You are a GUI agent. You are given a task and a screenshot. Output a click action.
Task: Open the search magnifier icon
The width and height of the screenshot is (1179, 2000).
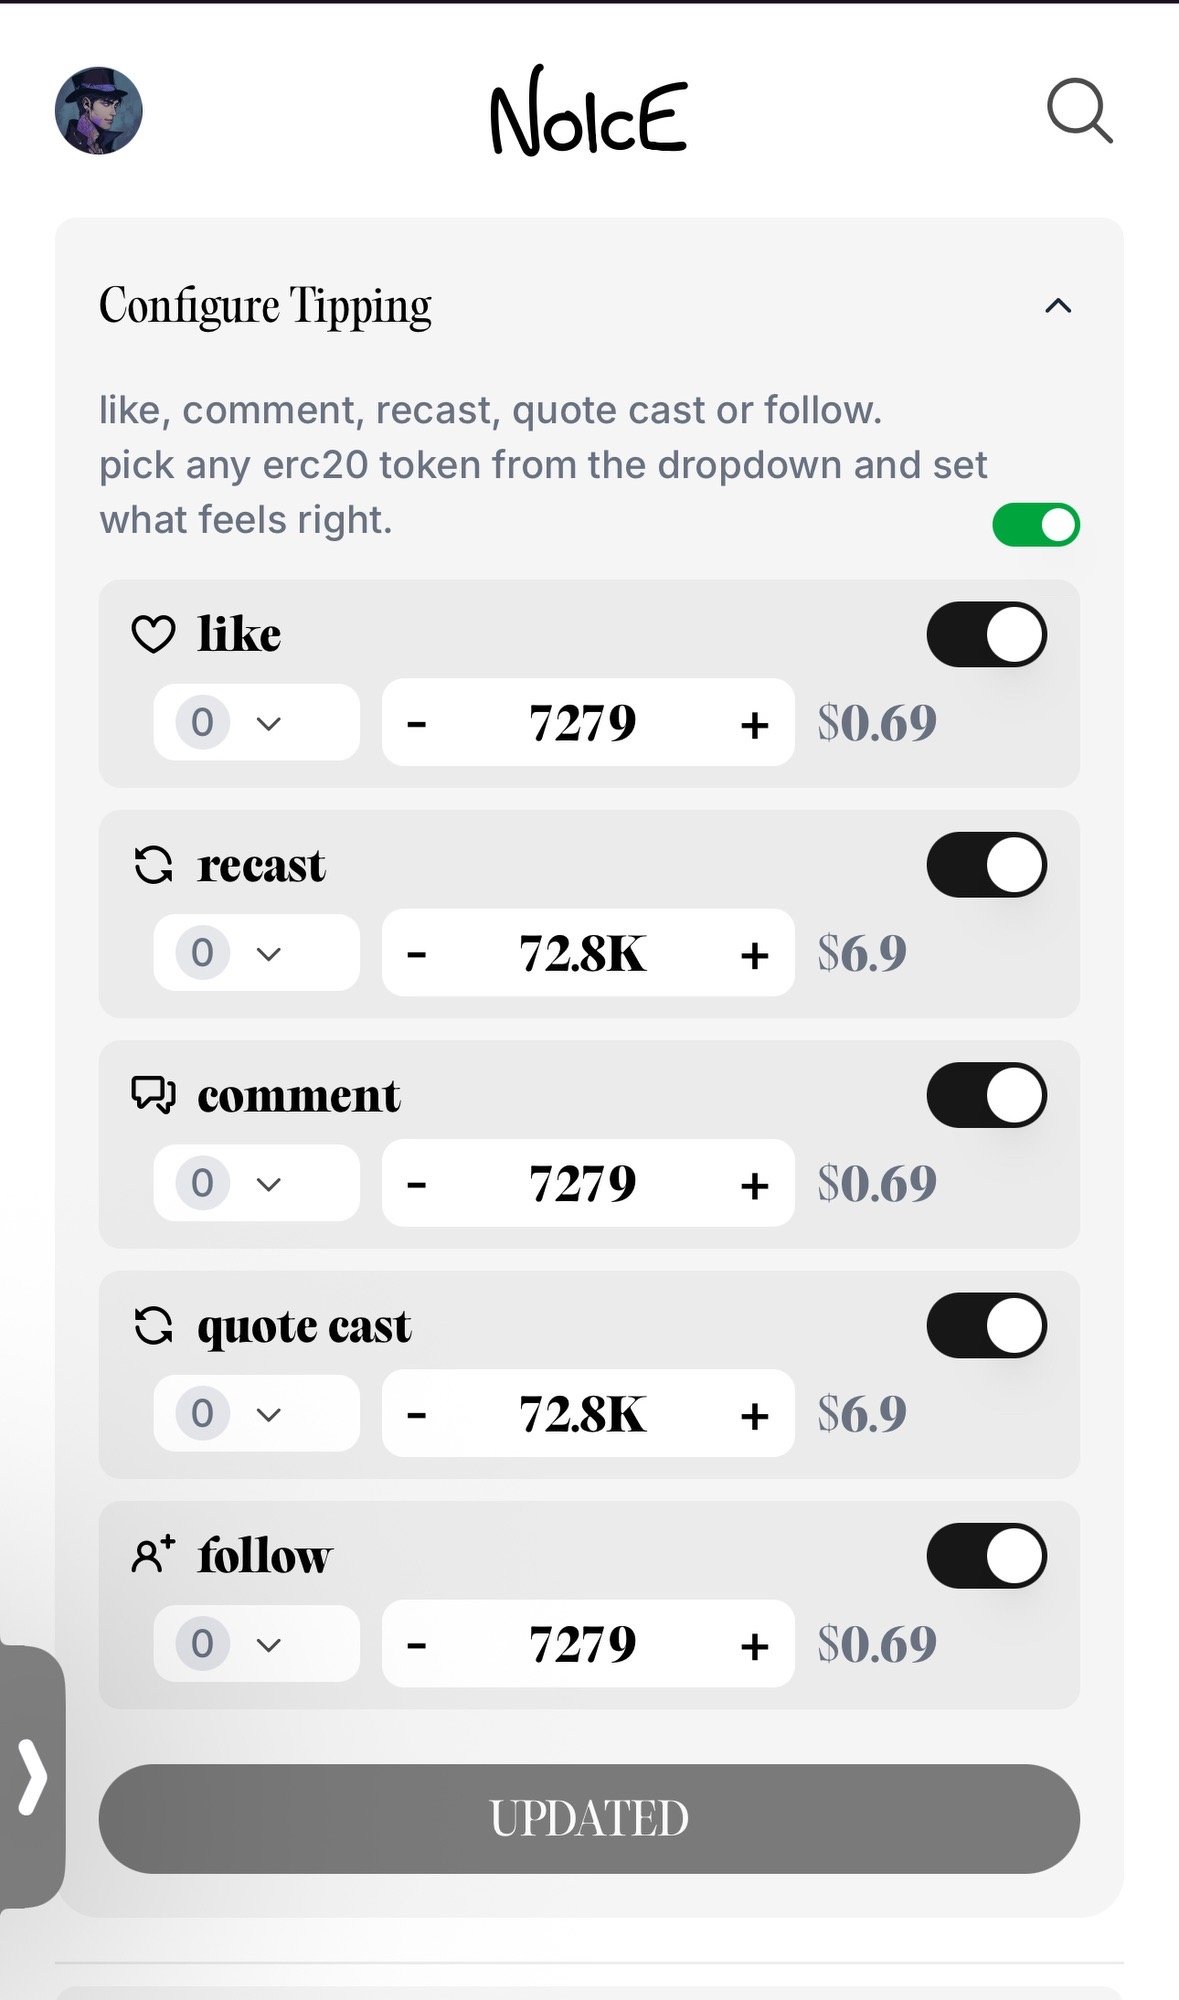[1079, 111]
